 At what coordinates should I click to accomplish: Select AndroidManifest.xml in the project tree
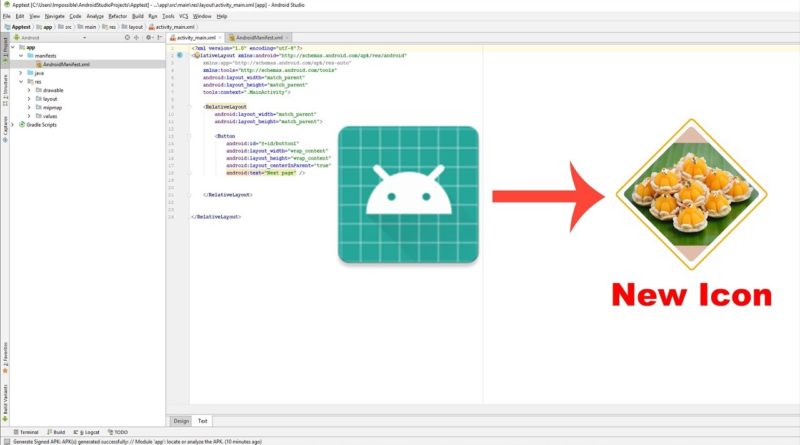pos(87,65)
